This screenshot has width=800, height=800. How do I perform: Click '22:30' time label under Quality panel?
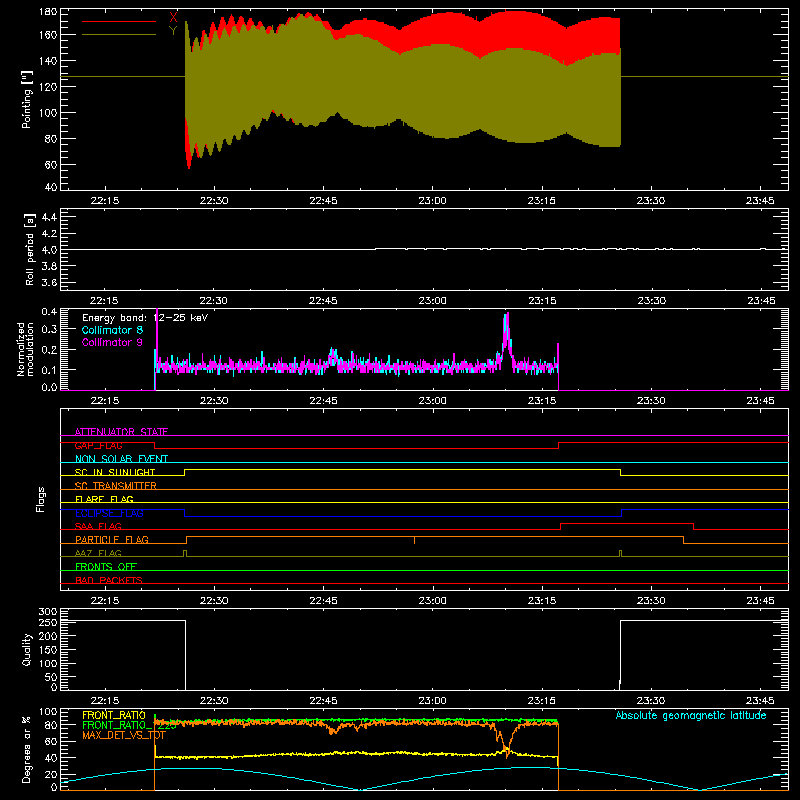(214, 701)
